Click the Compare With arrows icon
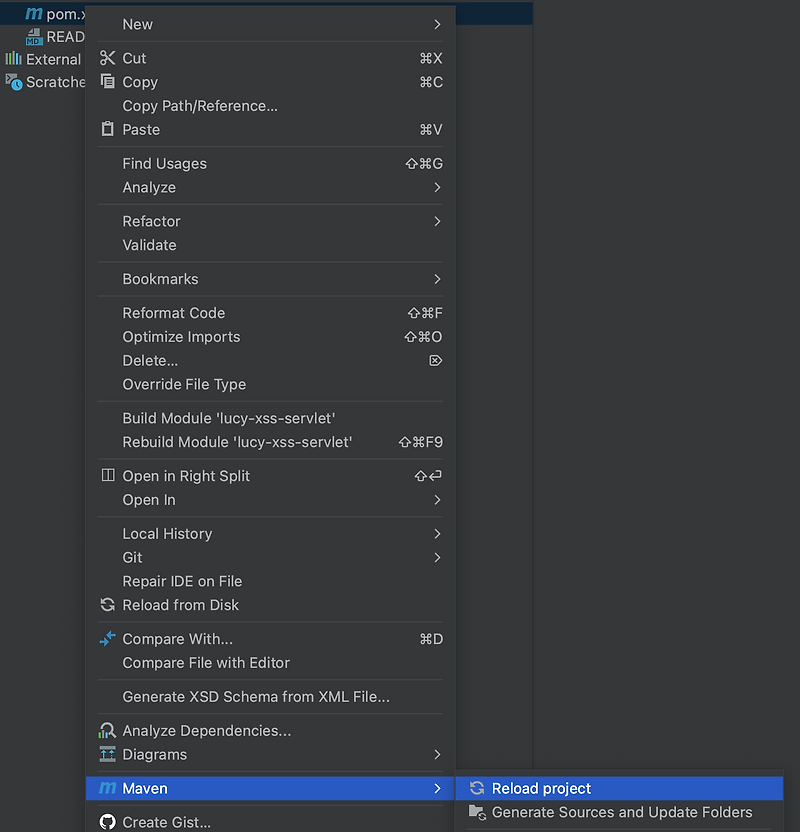Screen dimensions: 800x832 tap(108, 639)
